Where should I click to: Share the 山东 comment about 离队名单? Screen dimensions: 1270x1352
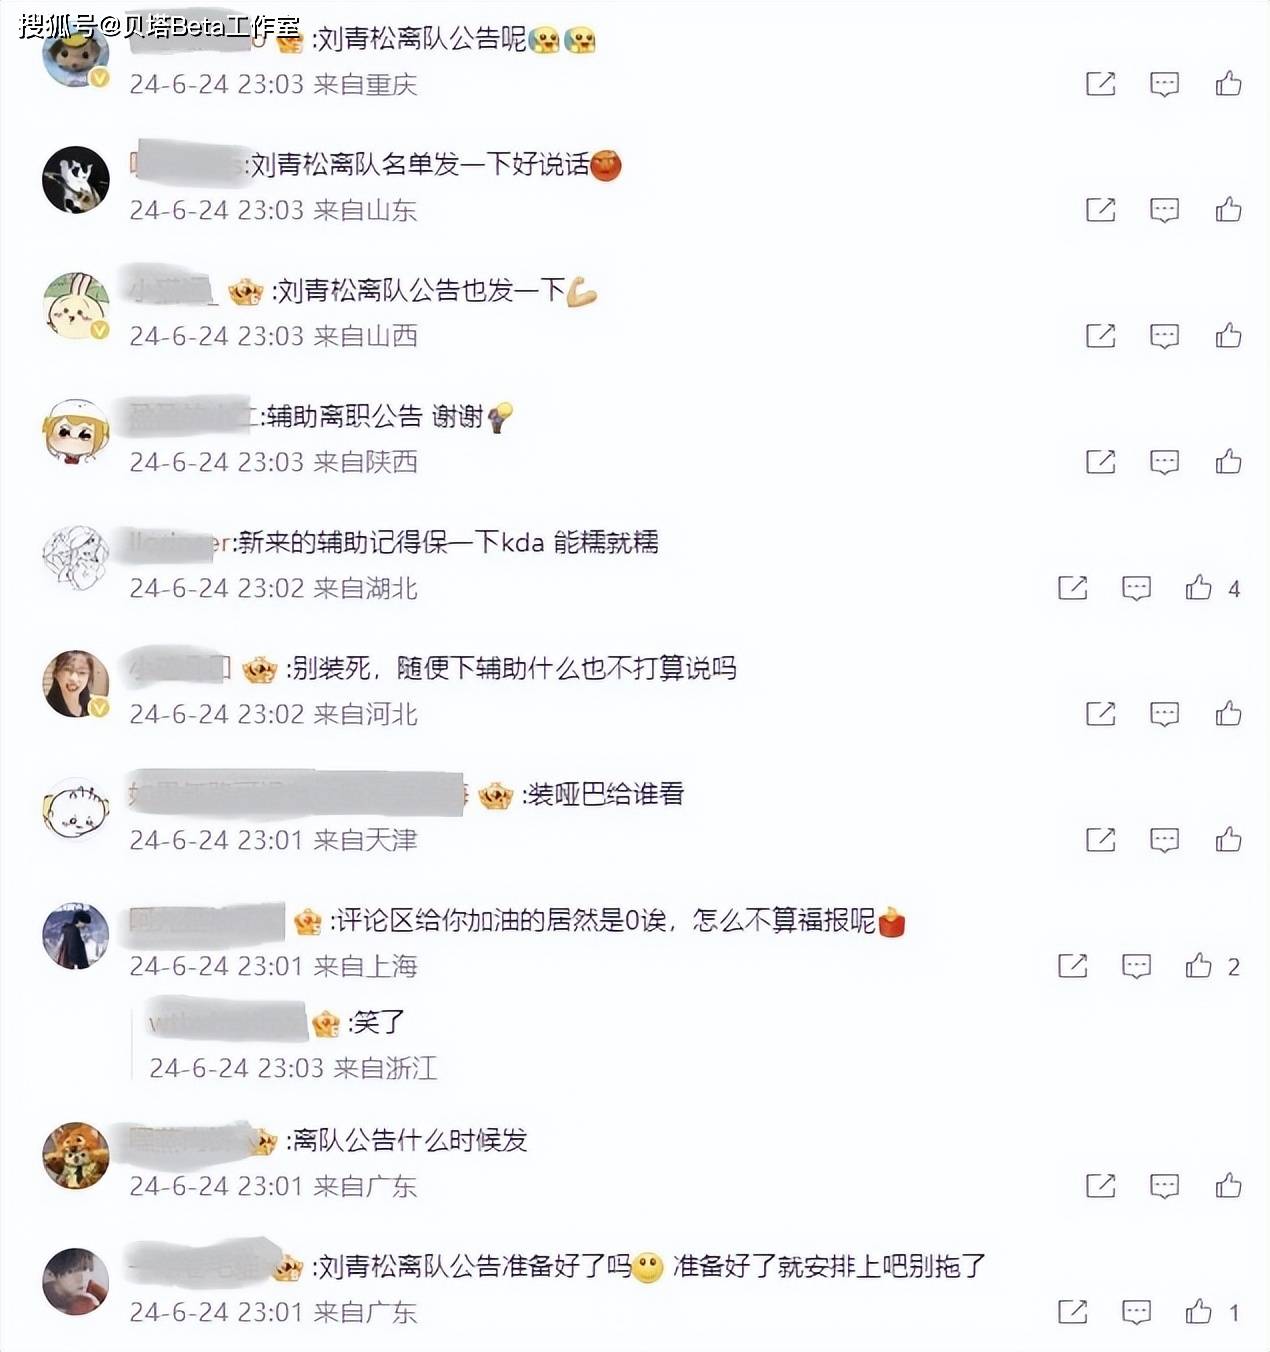coord(1100,209)
